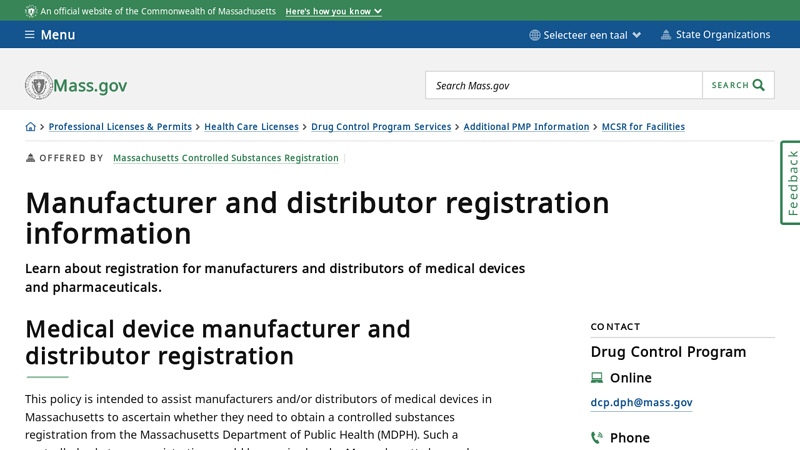Screen dimensions: 800x450
Task: Click the Mass.gov wordmark
Action: point(90,86)
